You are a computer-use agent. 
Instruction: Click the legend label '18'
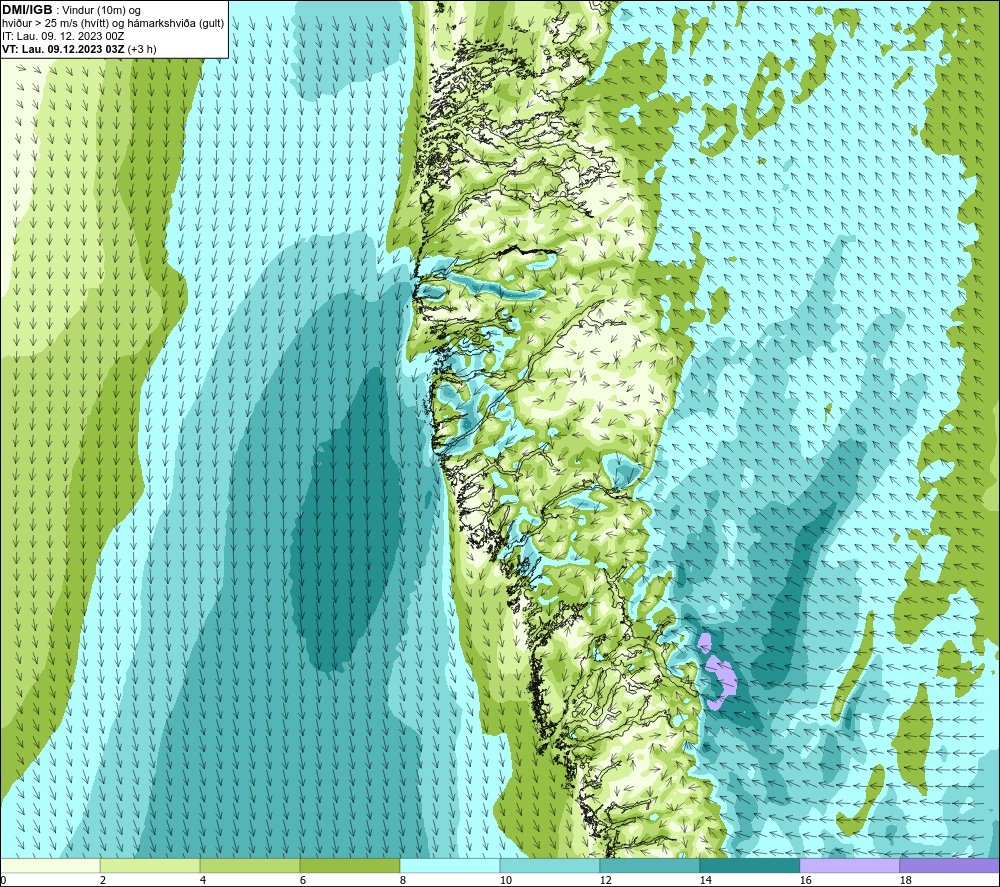(905, 881)
